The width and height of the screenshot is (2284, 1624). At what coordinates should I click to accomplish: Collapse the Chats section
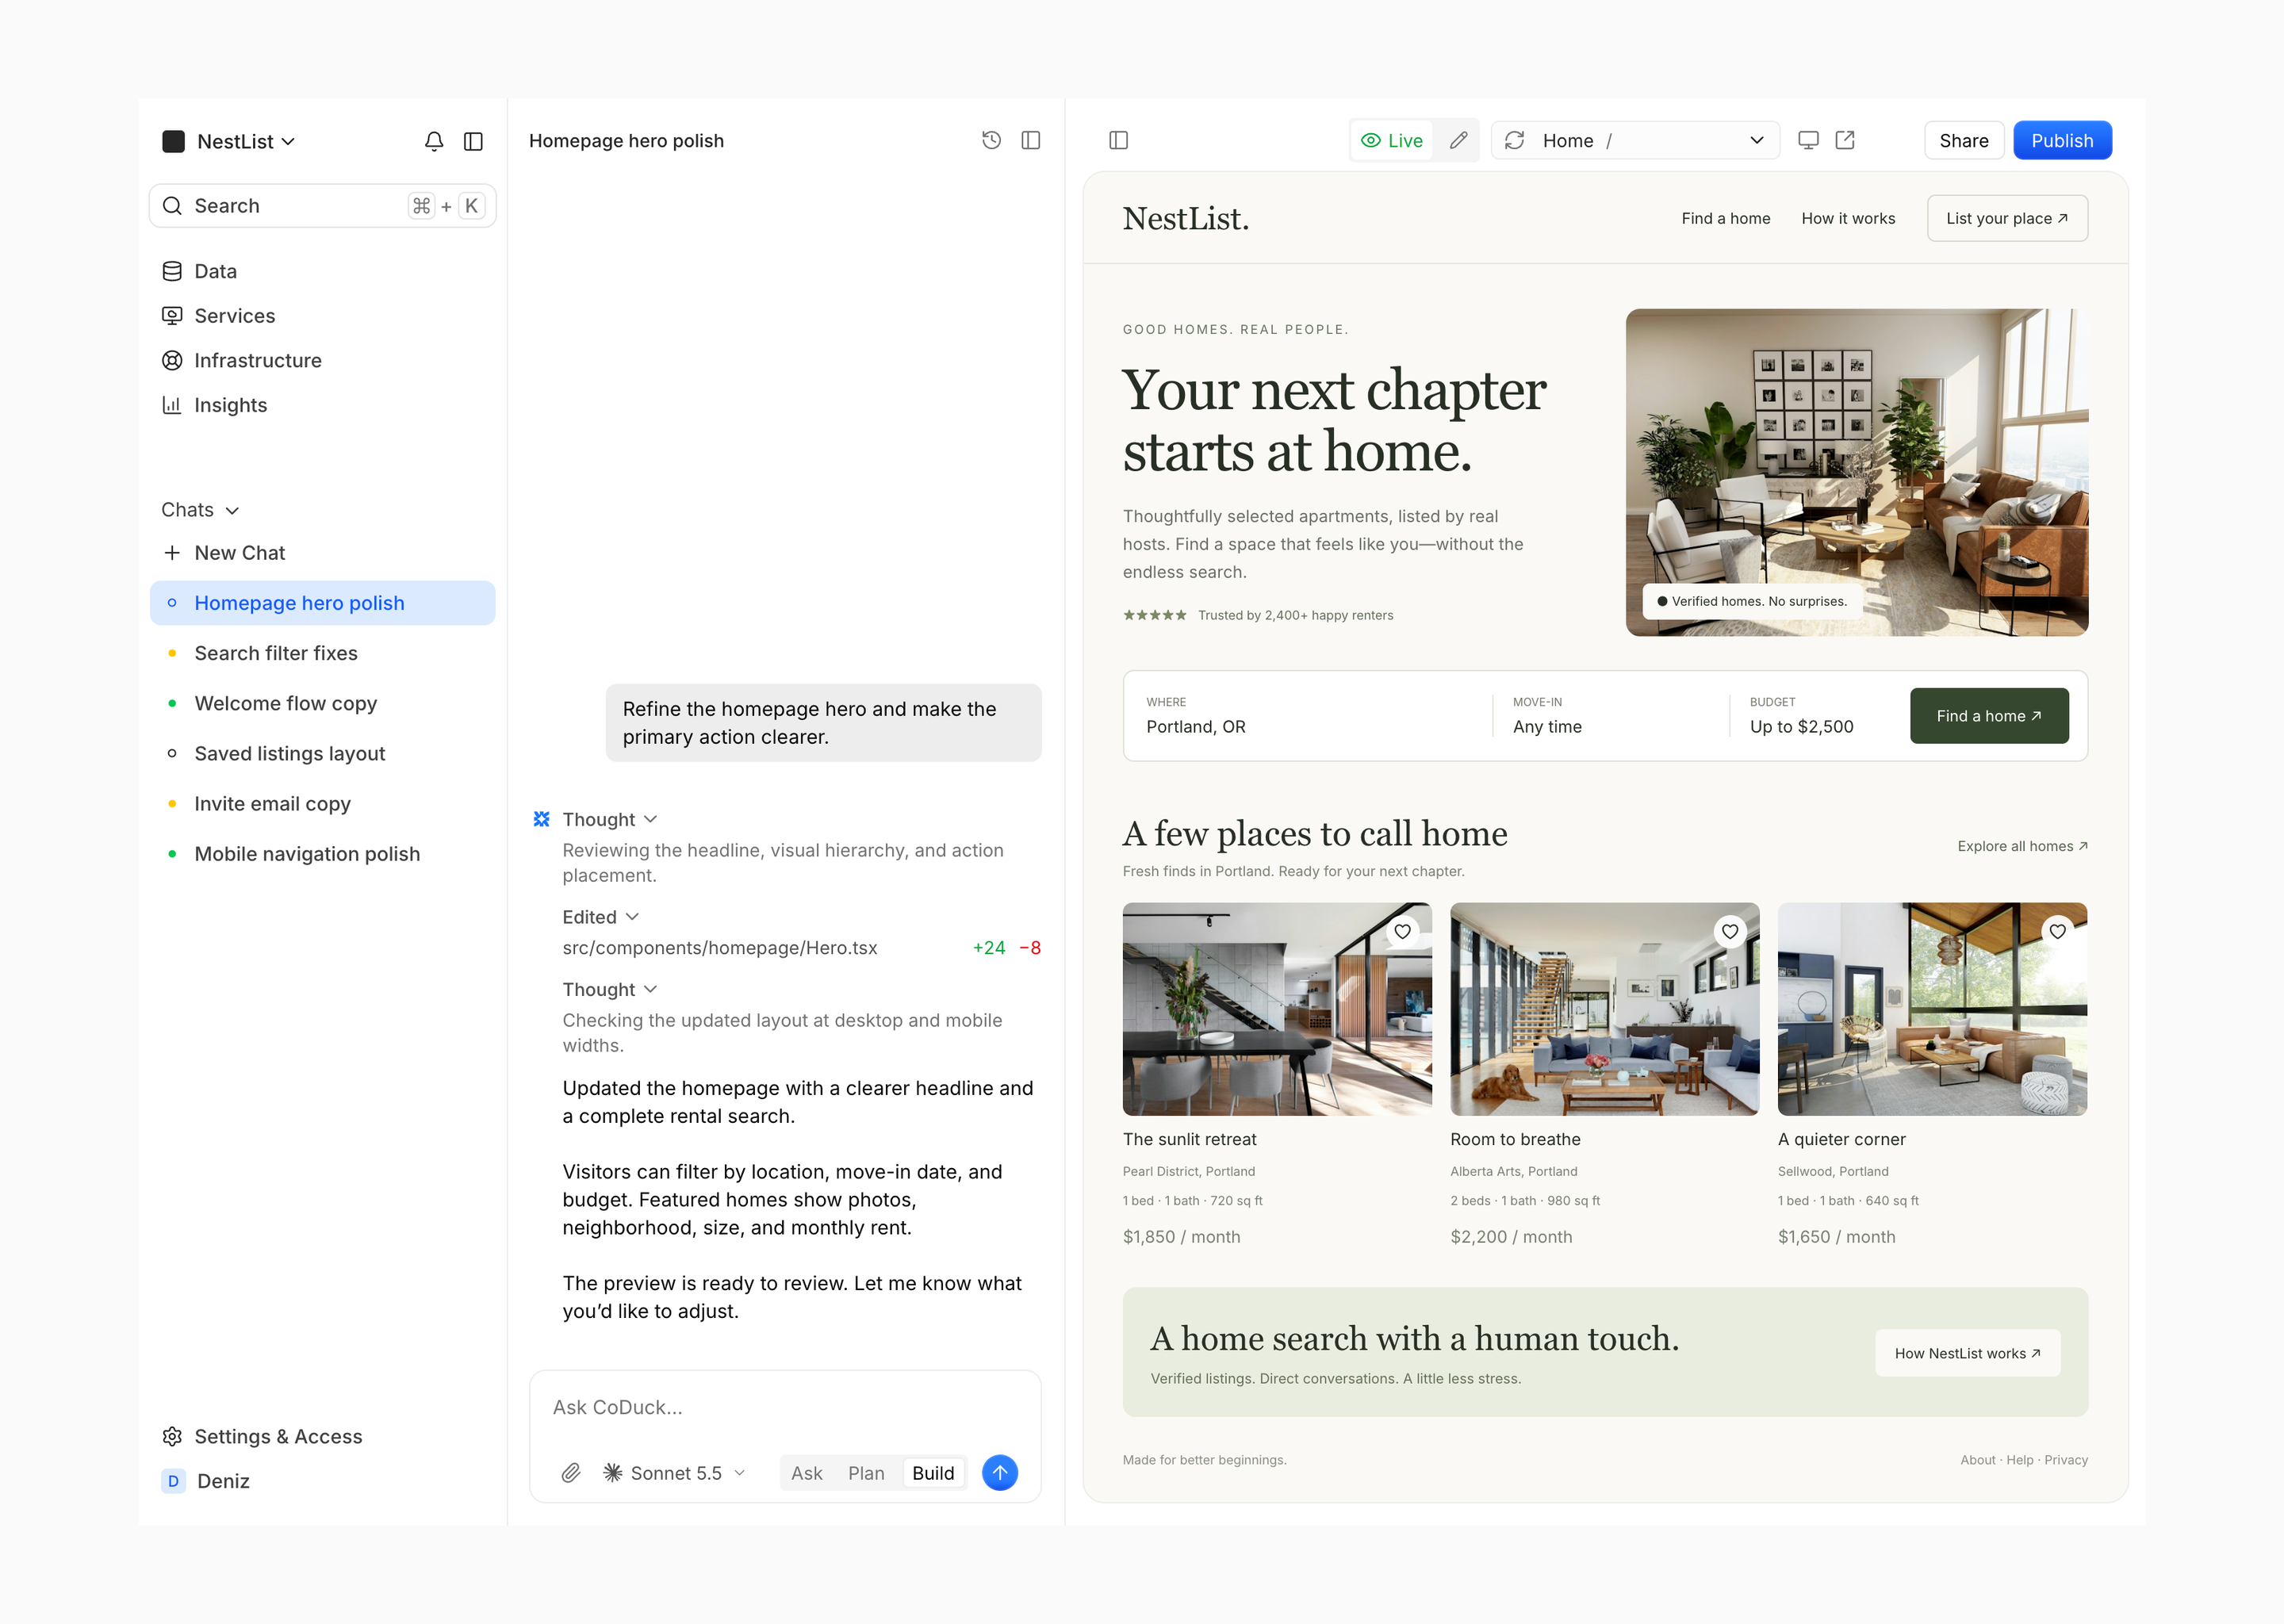[x=200, y=510]
